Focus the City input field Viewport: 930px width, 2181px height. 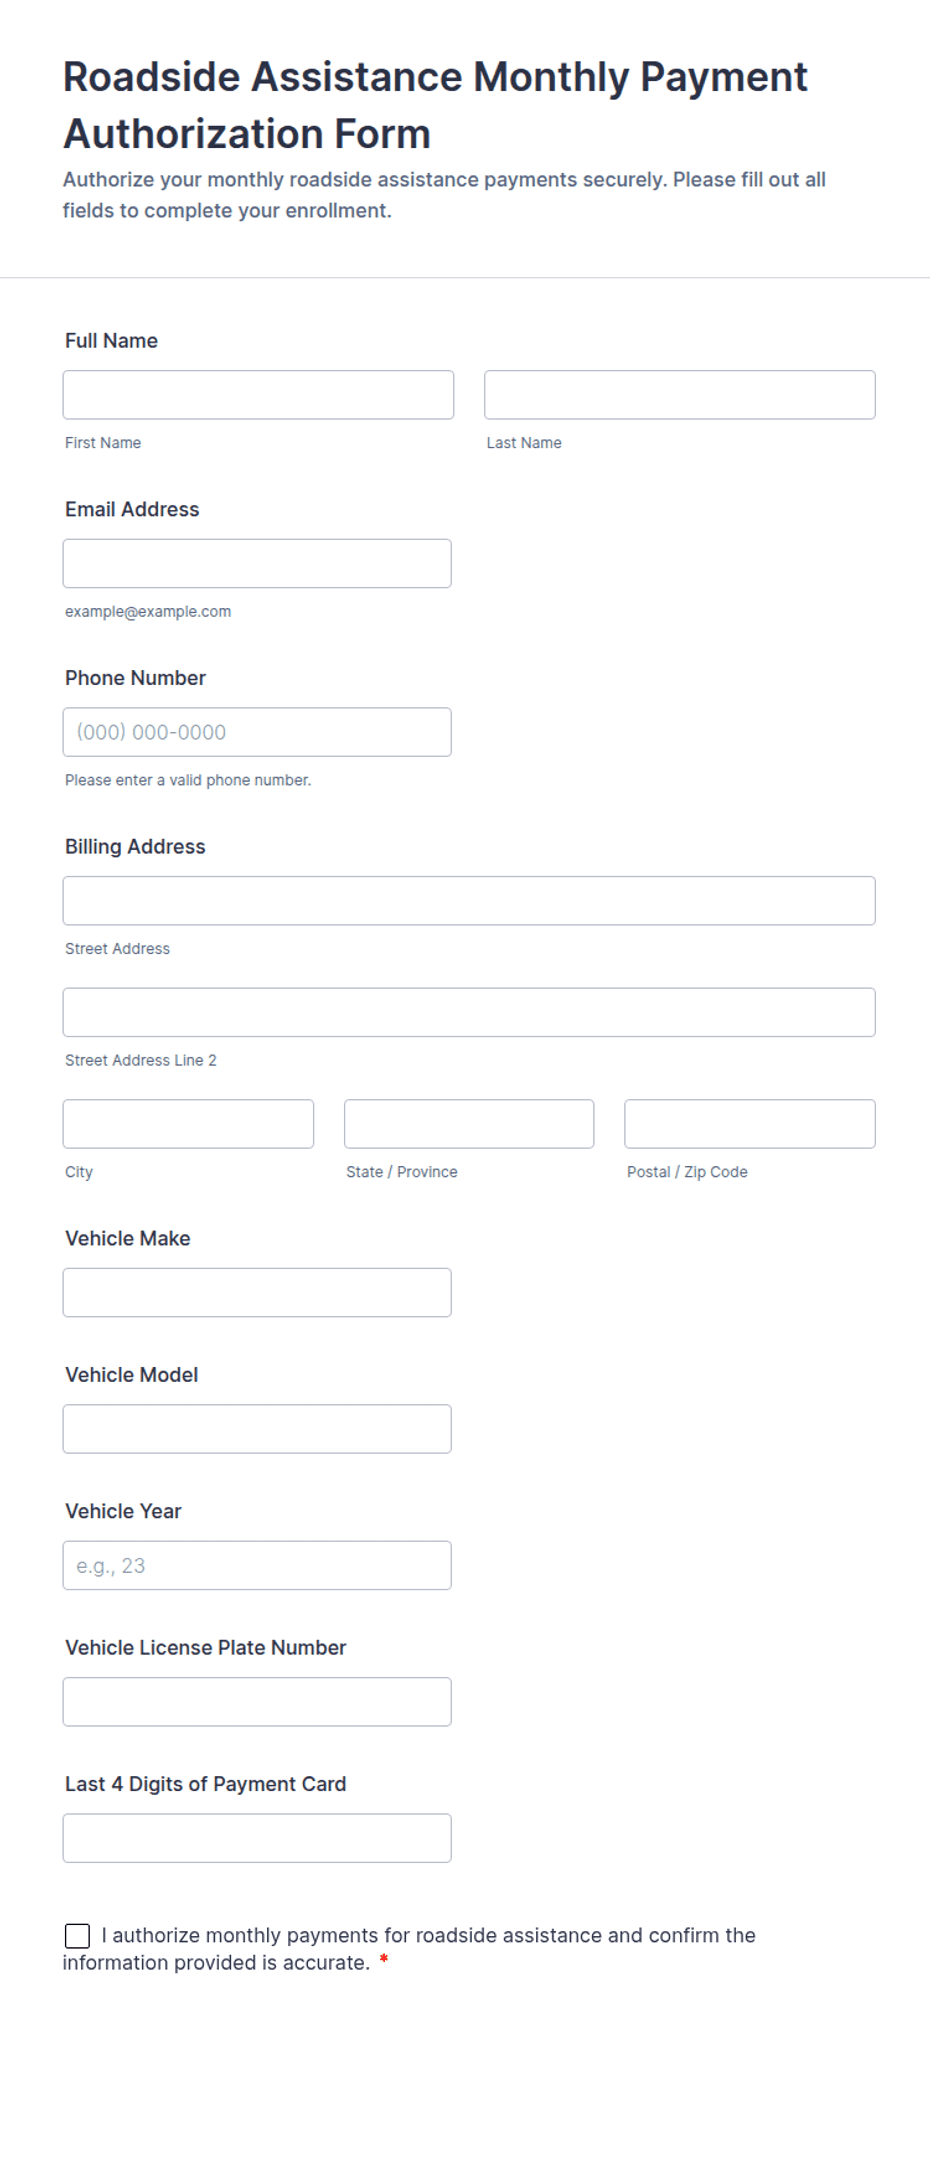click(x=188, y=1124)
